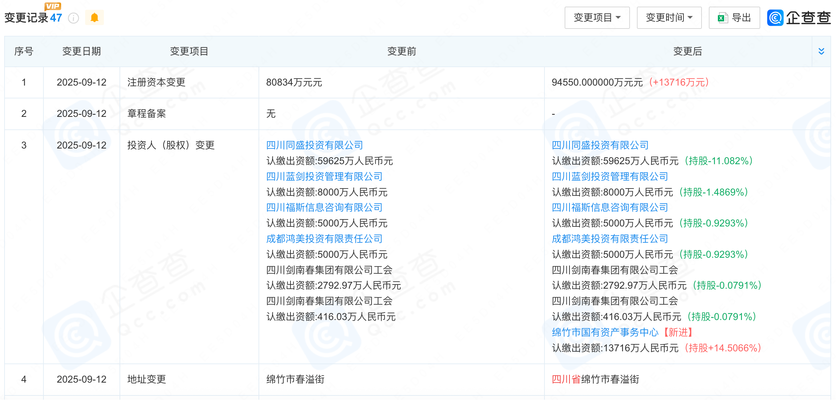The width and height of the screenshot is (836, 400).
Task: Open 成都鸿美投资有限责任公司 in 变更后 column
Action: click(610, 239)
